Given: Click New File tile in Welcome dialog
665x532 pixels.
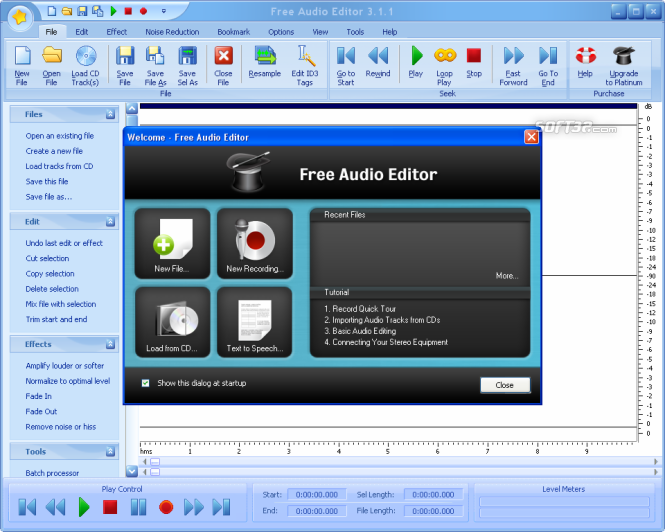Looking at the screenshot, I should (x=172, y=243).
